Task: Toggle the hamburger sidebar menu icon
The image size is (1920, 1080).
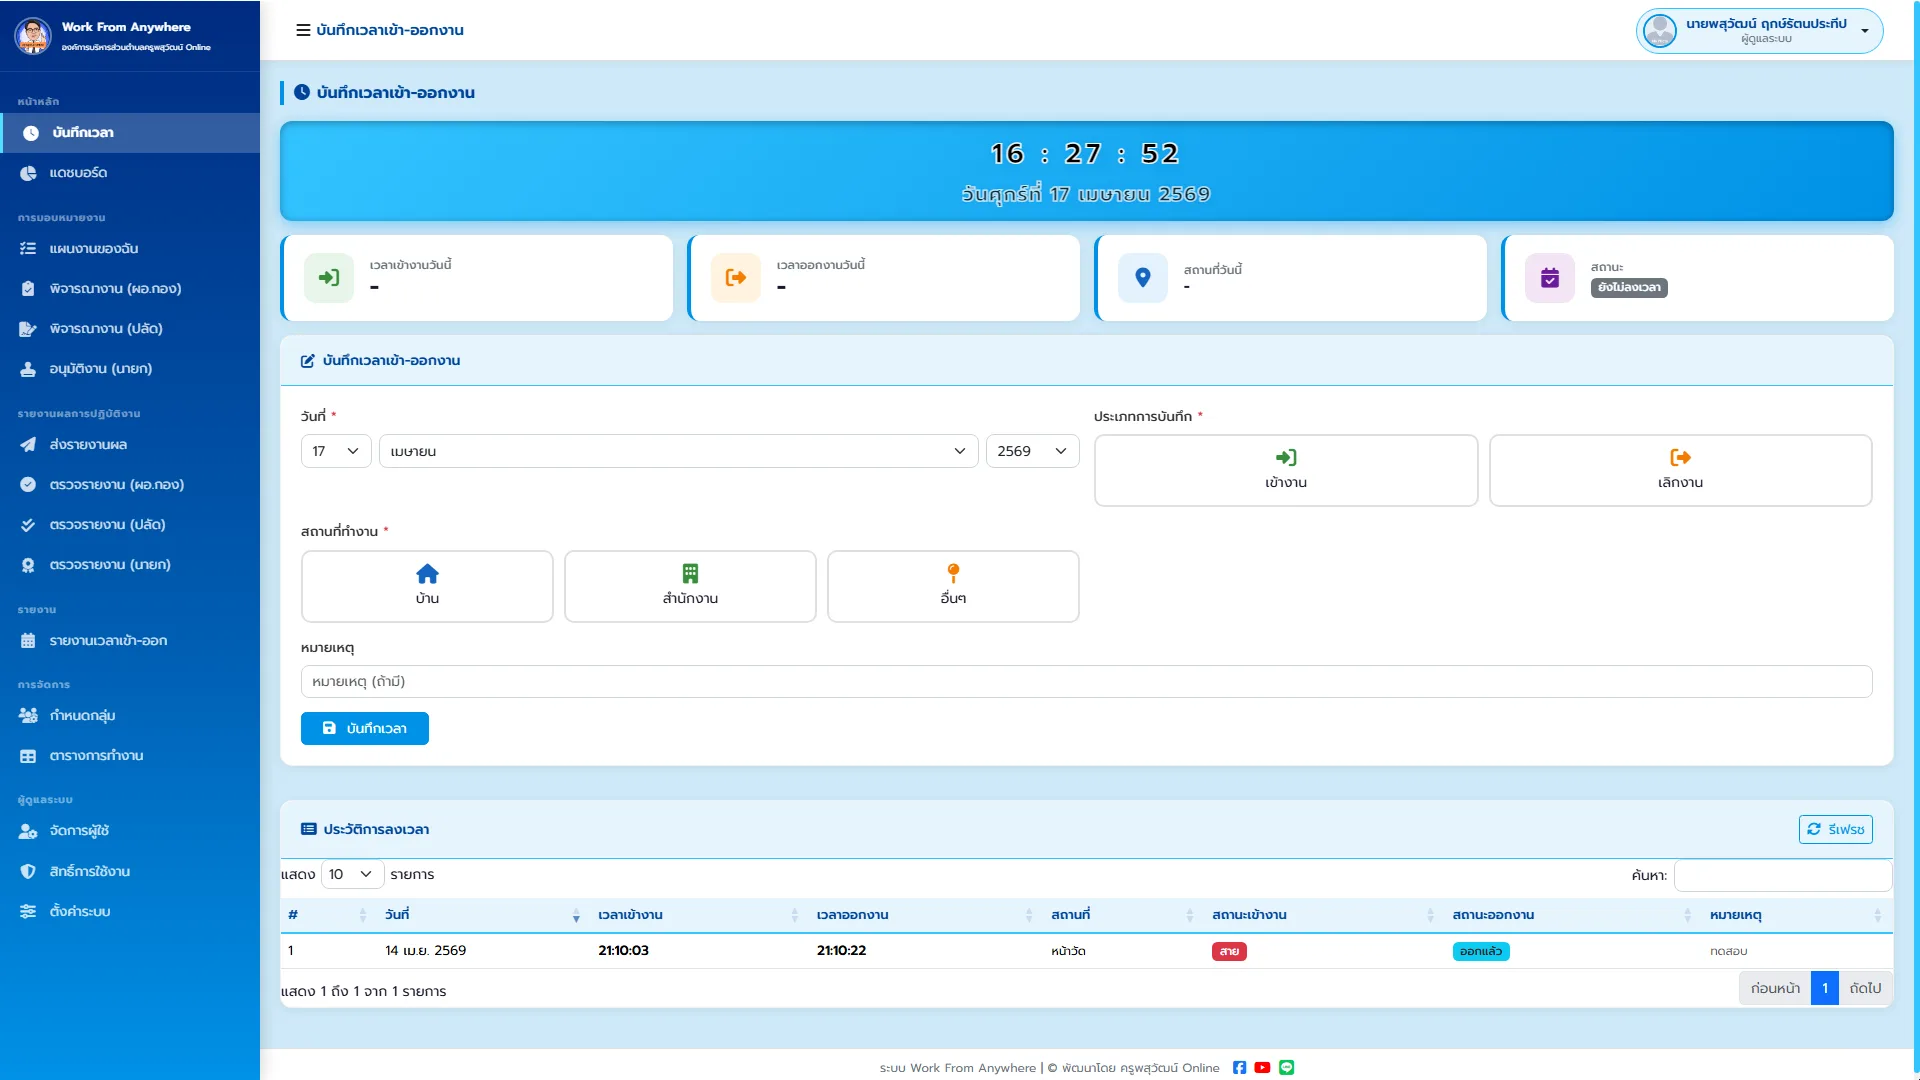Action: (303, 30)
